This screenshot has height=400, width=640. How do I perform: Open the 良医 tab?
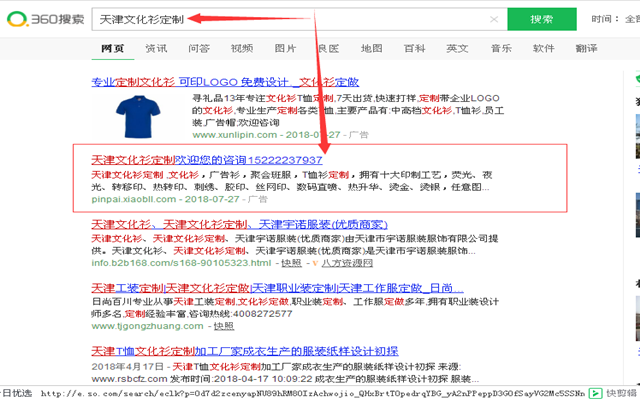(328, 49)
